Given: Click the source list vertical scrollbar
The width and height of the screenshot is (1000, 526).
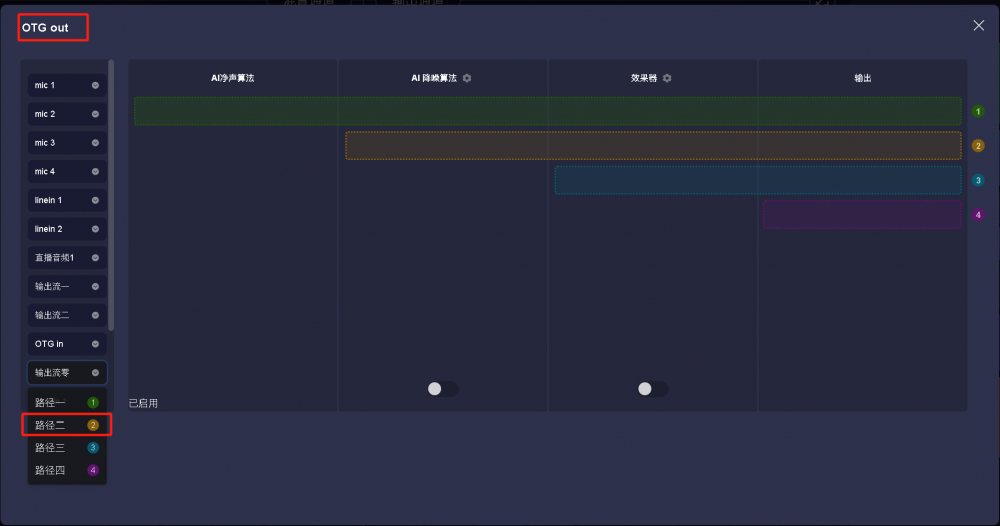Looking at the screenshot, I should pyautogui.click(x=111, y=195).
